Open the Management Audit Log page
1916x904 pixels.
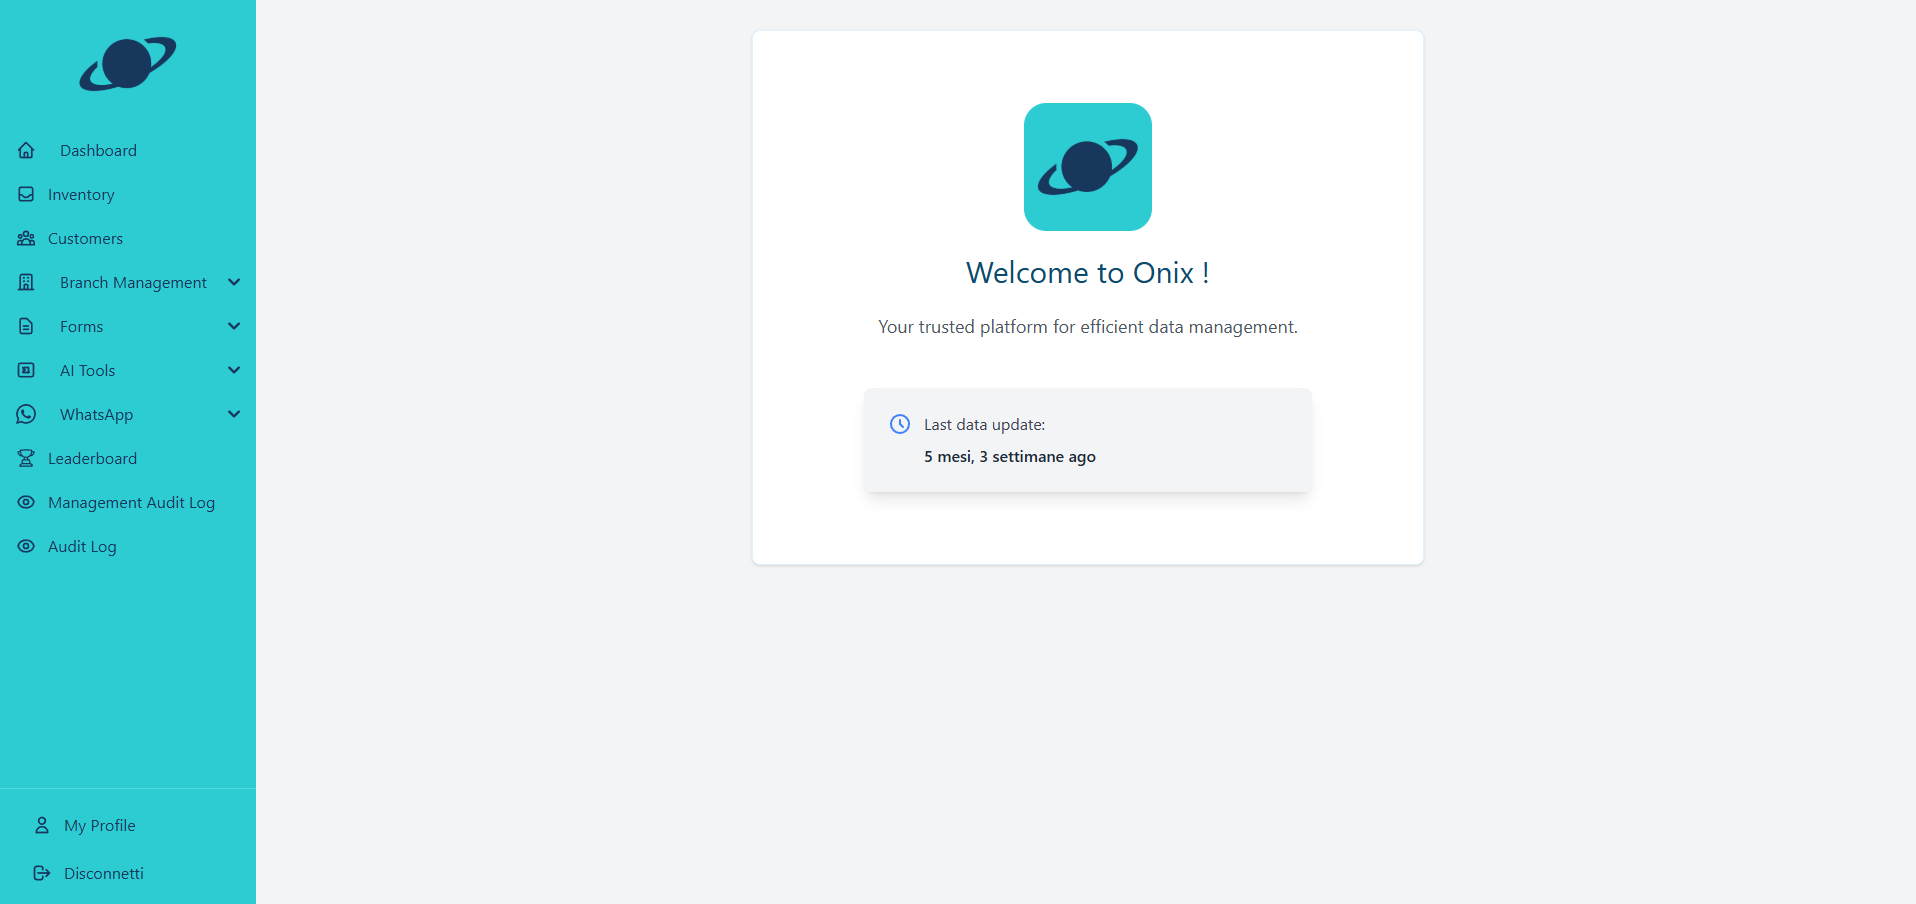(131, 502)
